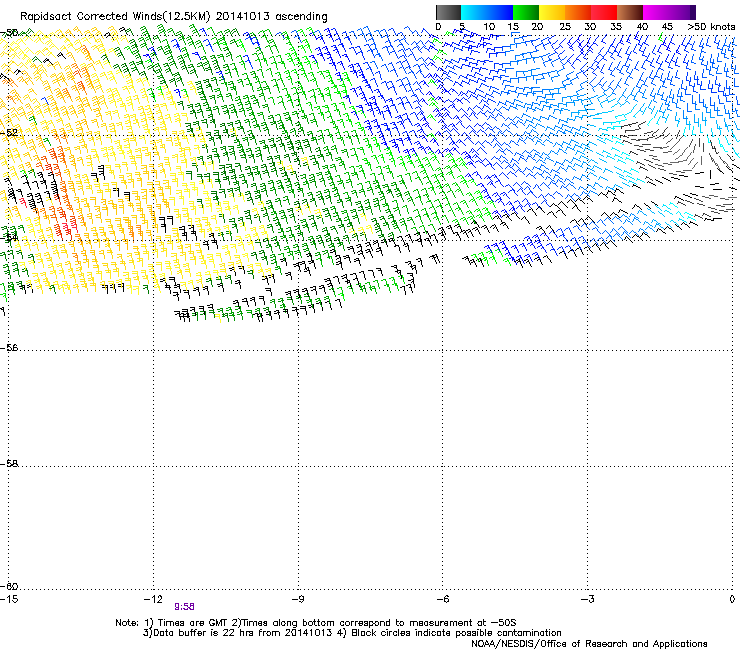Click the '25' legend scale number

click(x=565, y=27)
